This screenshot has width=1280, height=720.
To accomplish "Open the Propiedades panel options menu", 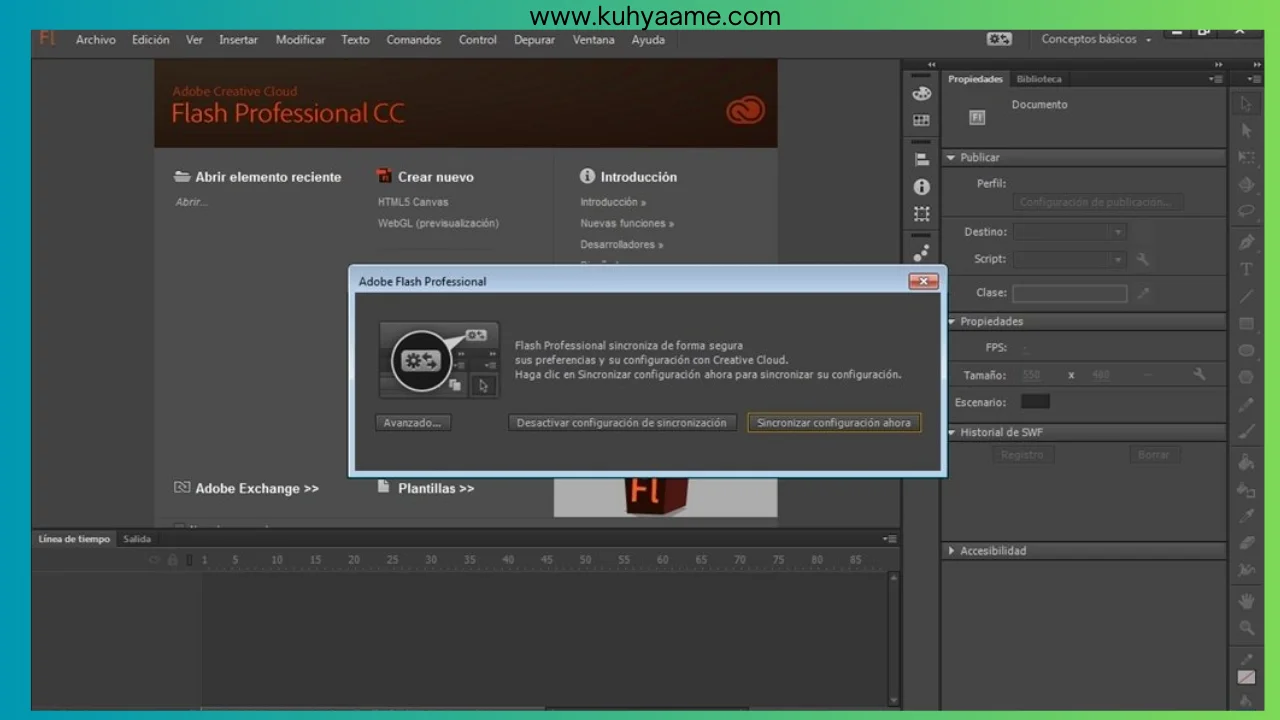I will click(x=1216, y=79).
